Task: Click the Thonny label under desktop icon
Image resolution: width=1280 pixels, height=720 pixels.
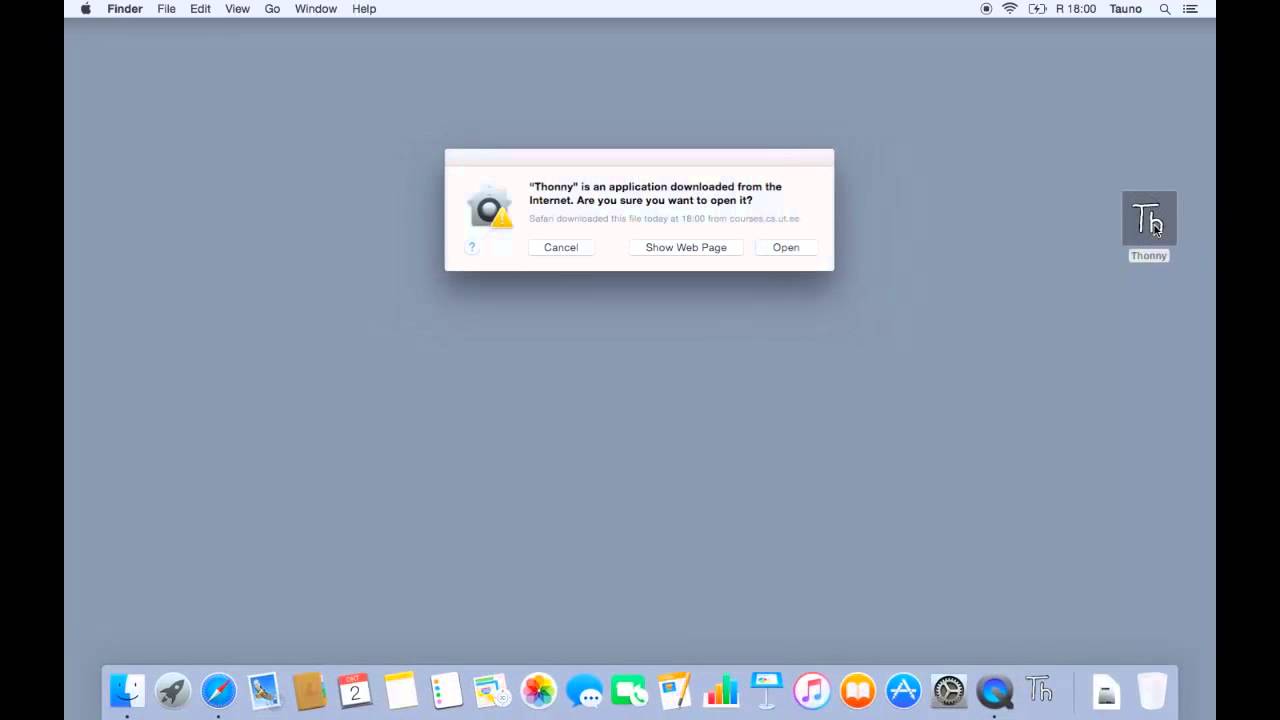Action: click(1149, 256)
